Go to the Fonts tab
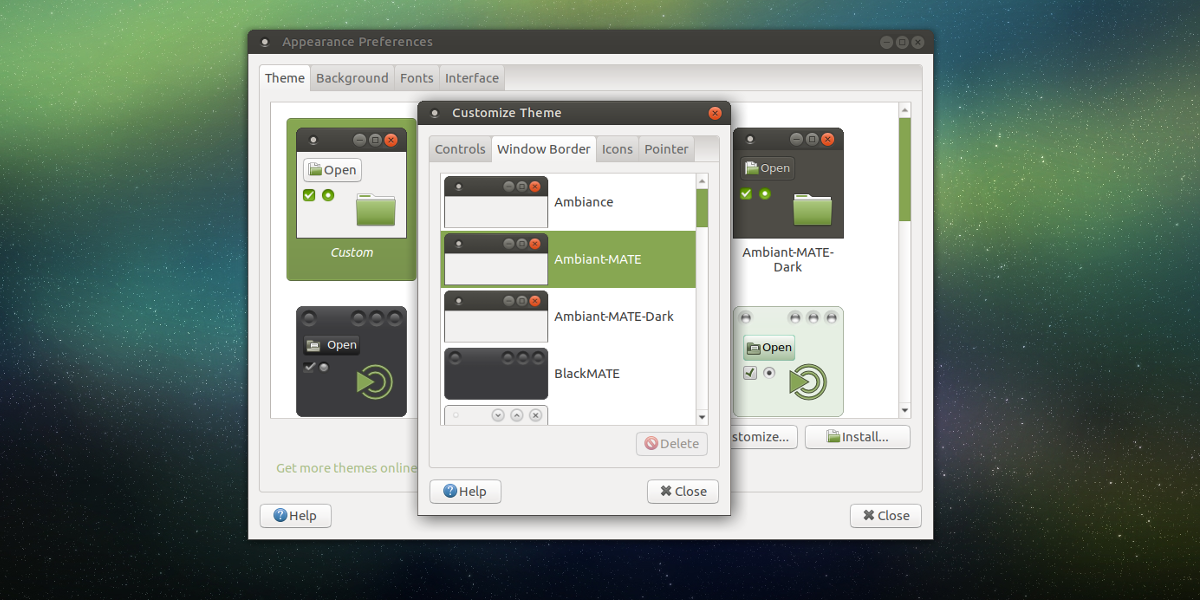The height and width of the screenshot is (600, 1200). point(417,78)
